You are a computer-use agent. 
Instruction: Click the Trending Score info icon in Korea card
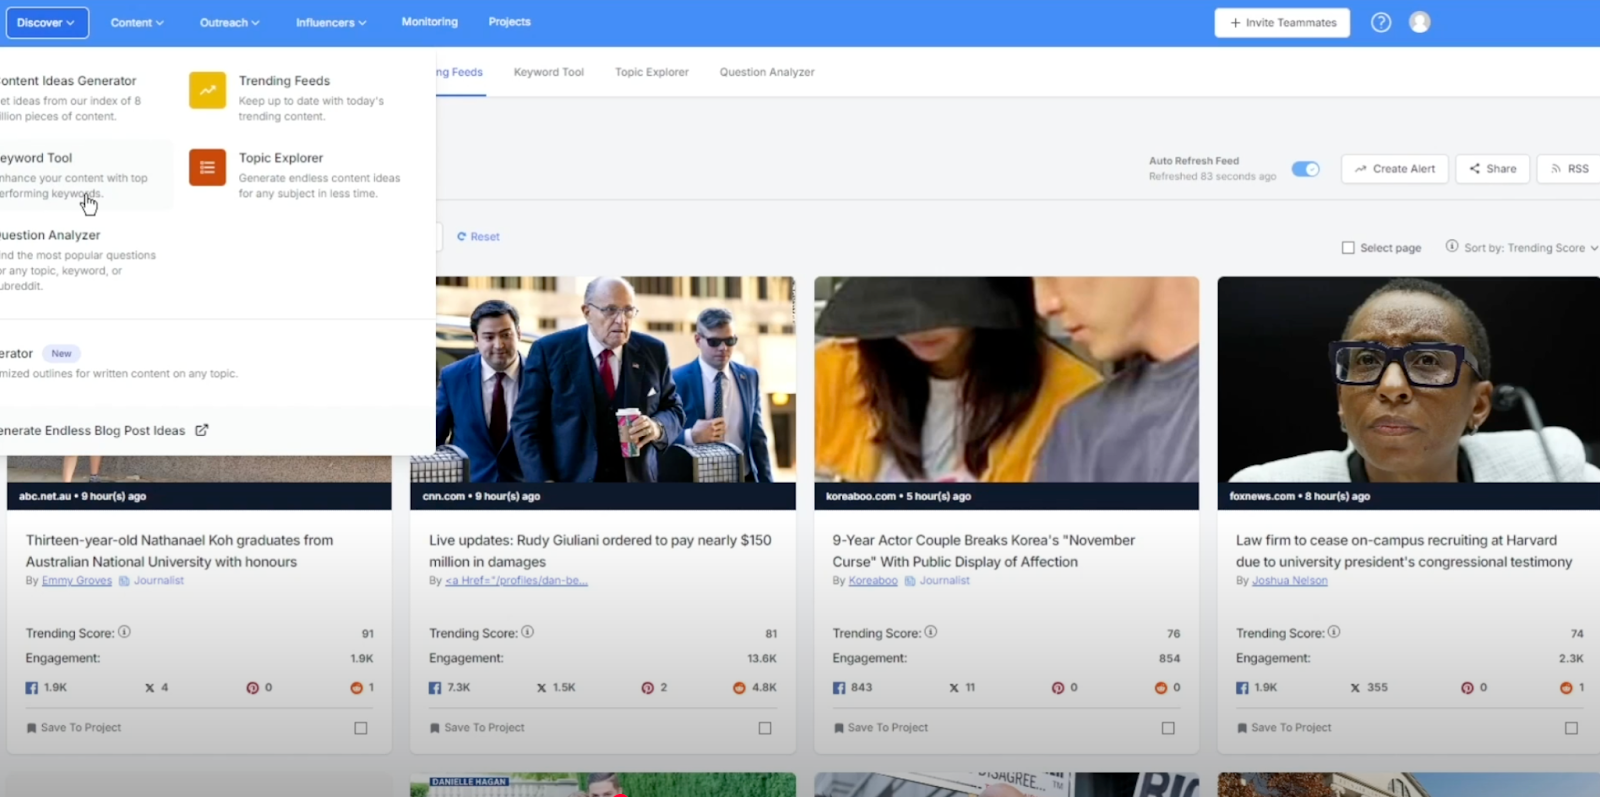[931, 632]
